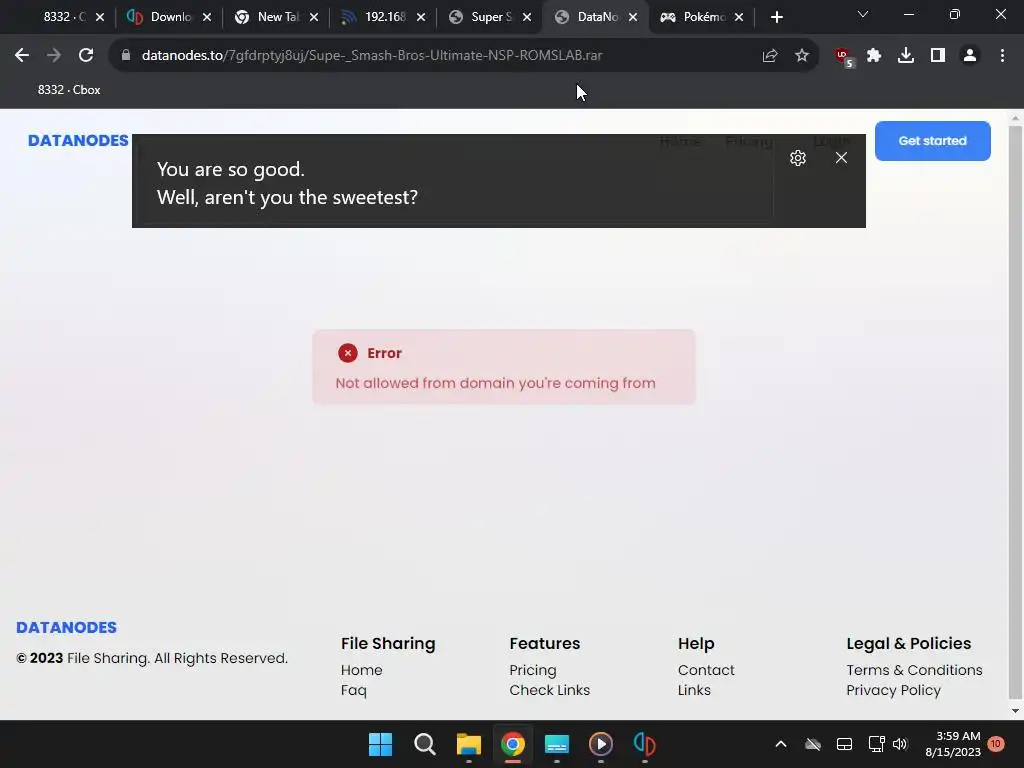Viewport: 1024px width, 768px height.
Task: Open caption overlay settings gear
Action: (797, 158)
